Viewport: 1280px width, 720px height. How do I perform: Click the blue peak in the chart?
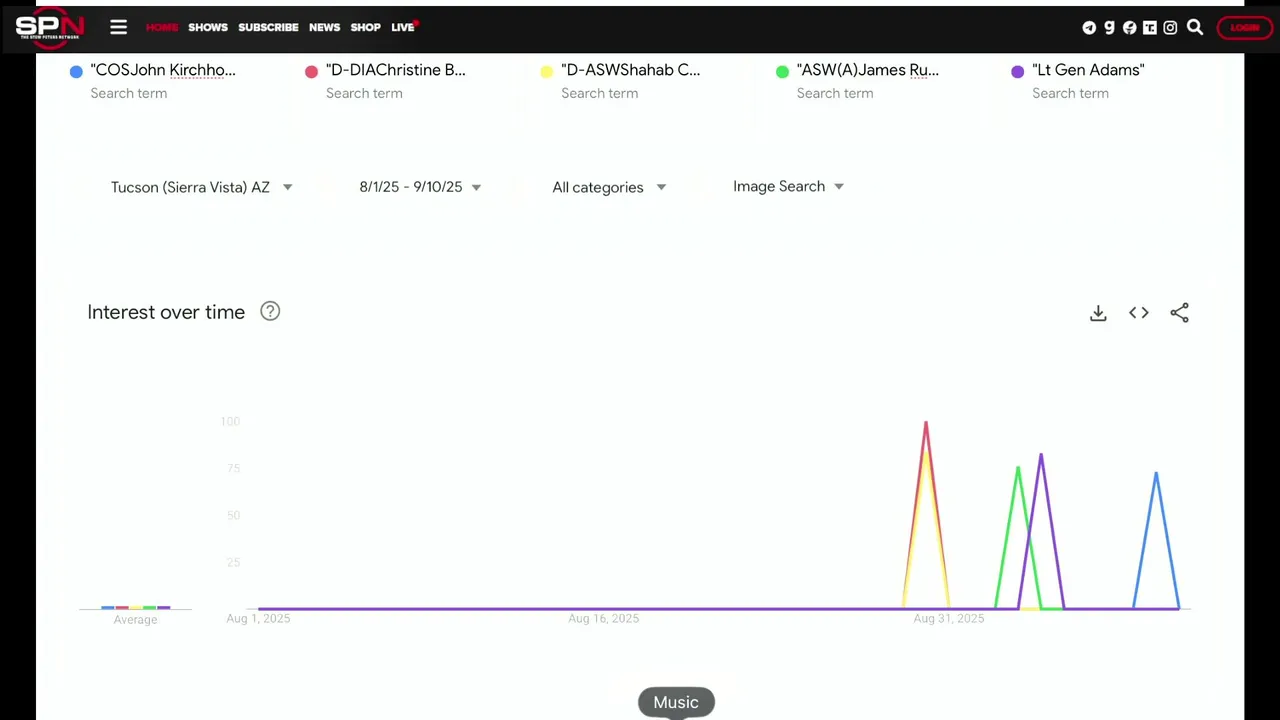1156,475
